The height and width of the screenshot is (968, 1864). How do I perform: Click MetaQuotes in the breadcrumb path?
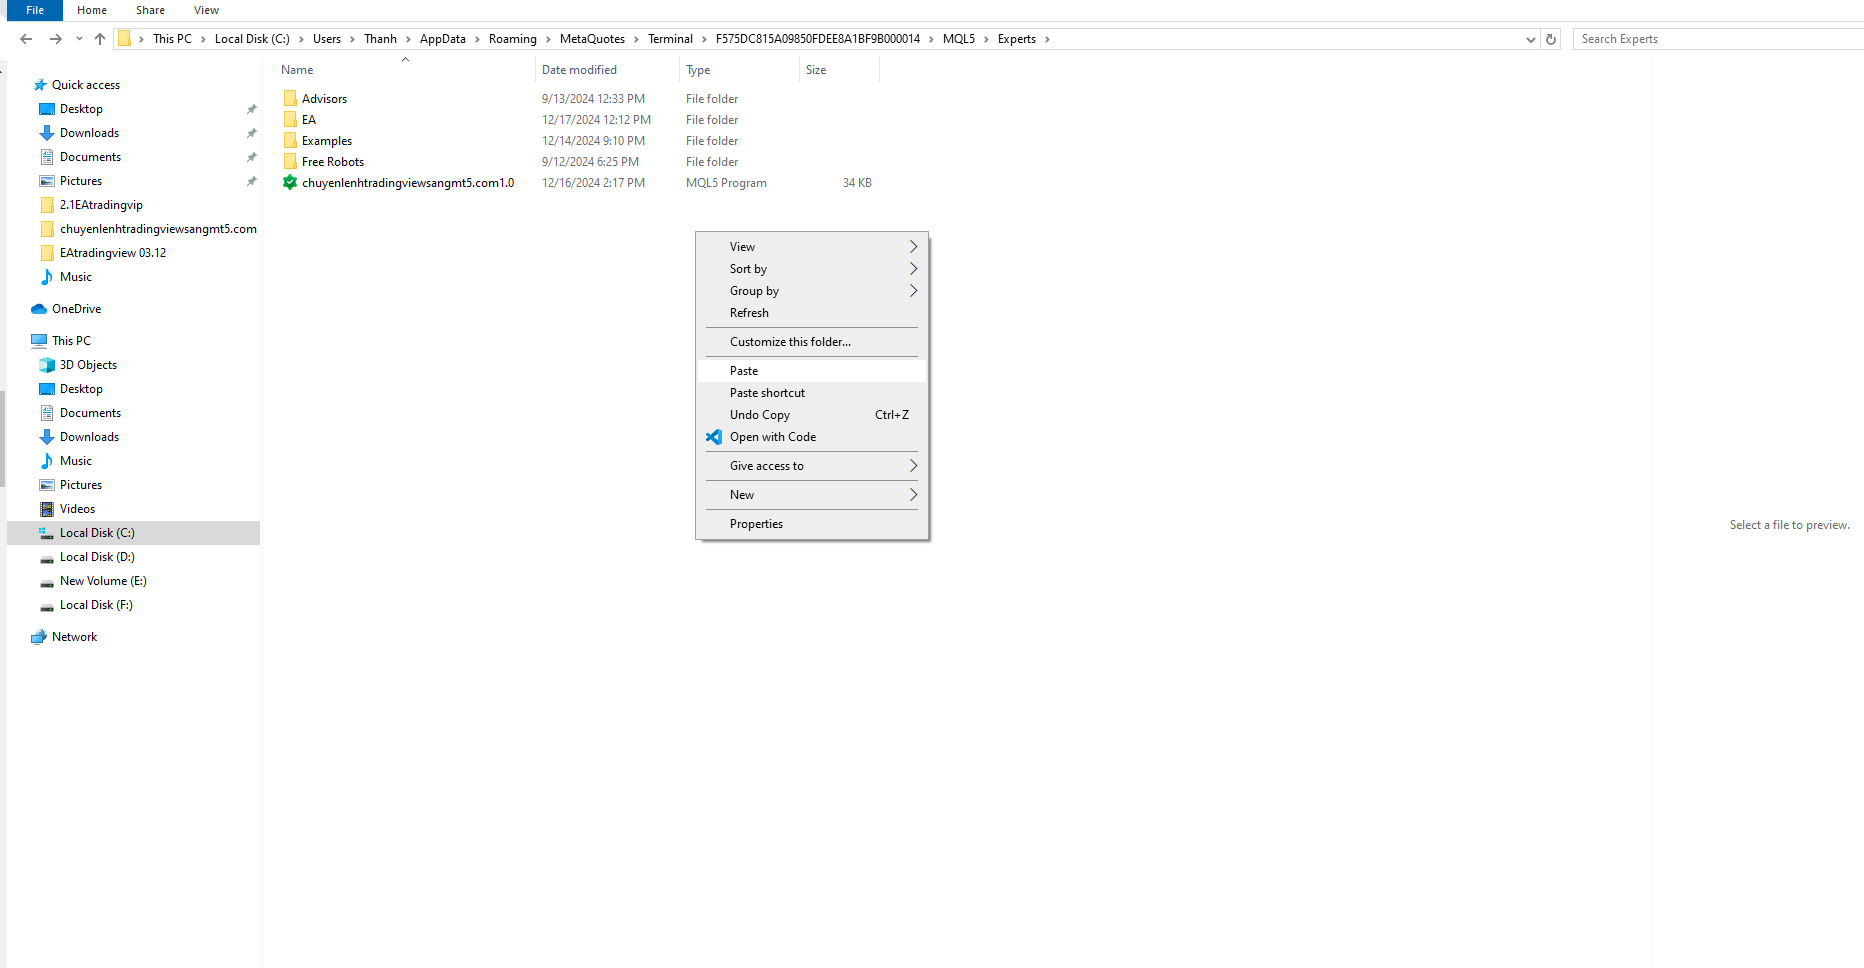coord(592,39)
